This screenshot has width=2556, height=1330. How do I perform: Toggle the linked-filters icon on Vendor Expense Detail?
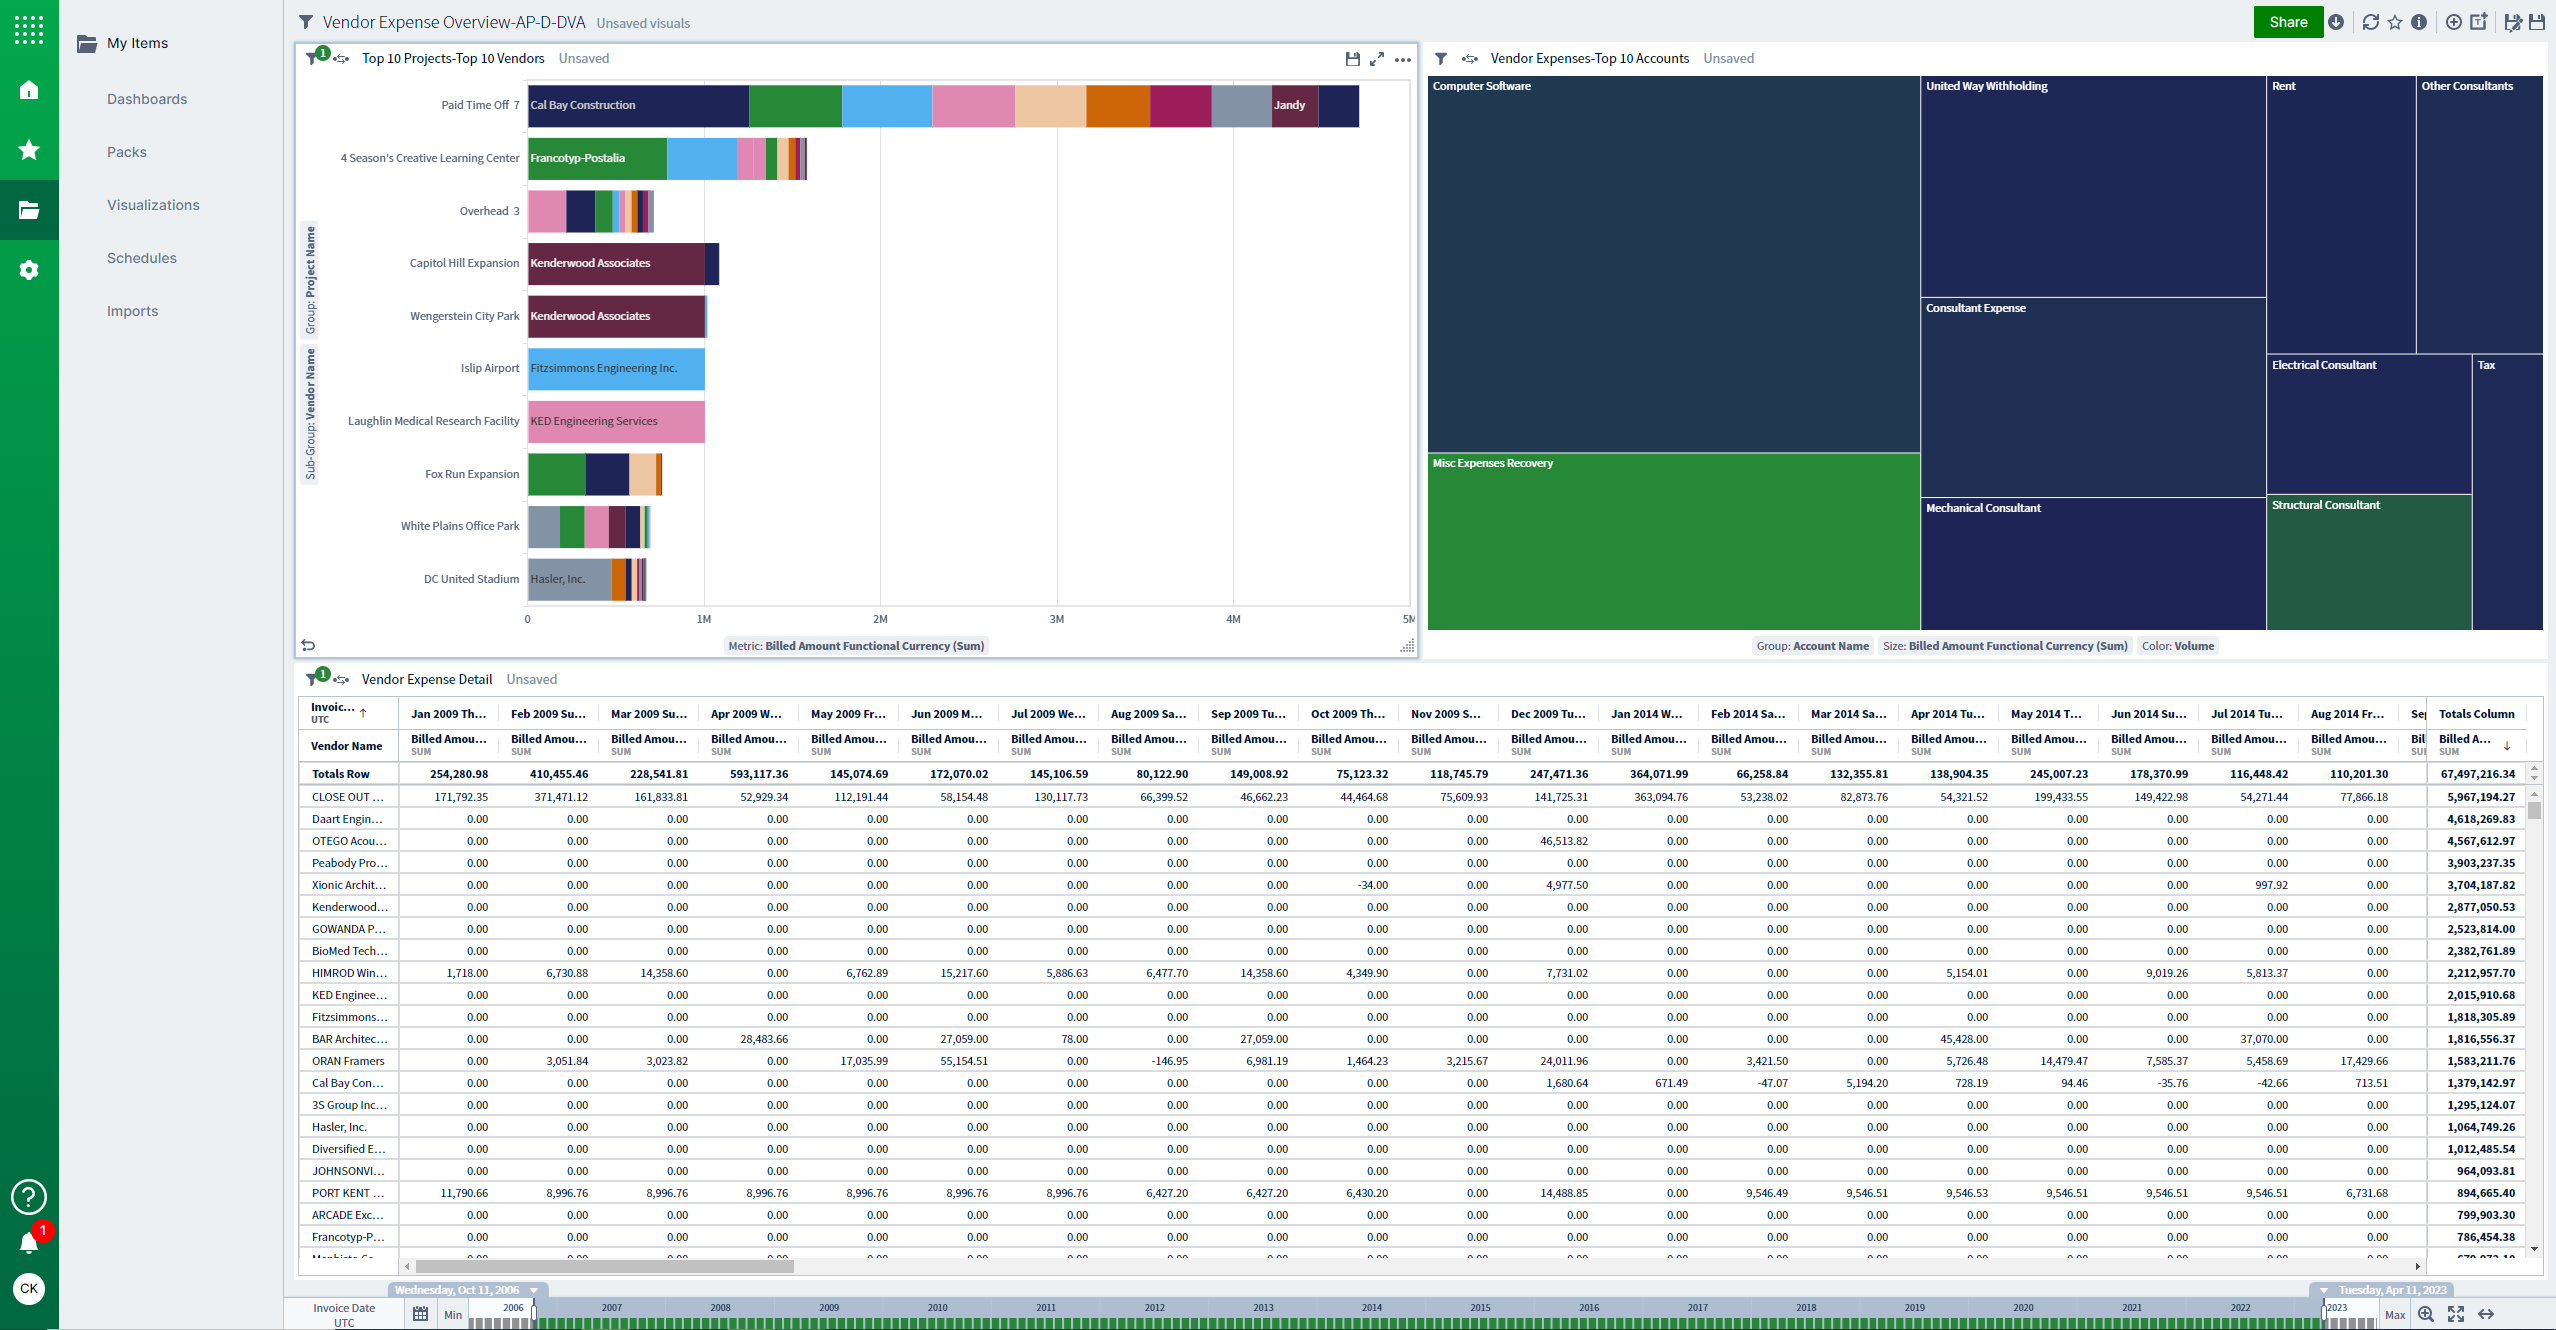(343, 679)
